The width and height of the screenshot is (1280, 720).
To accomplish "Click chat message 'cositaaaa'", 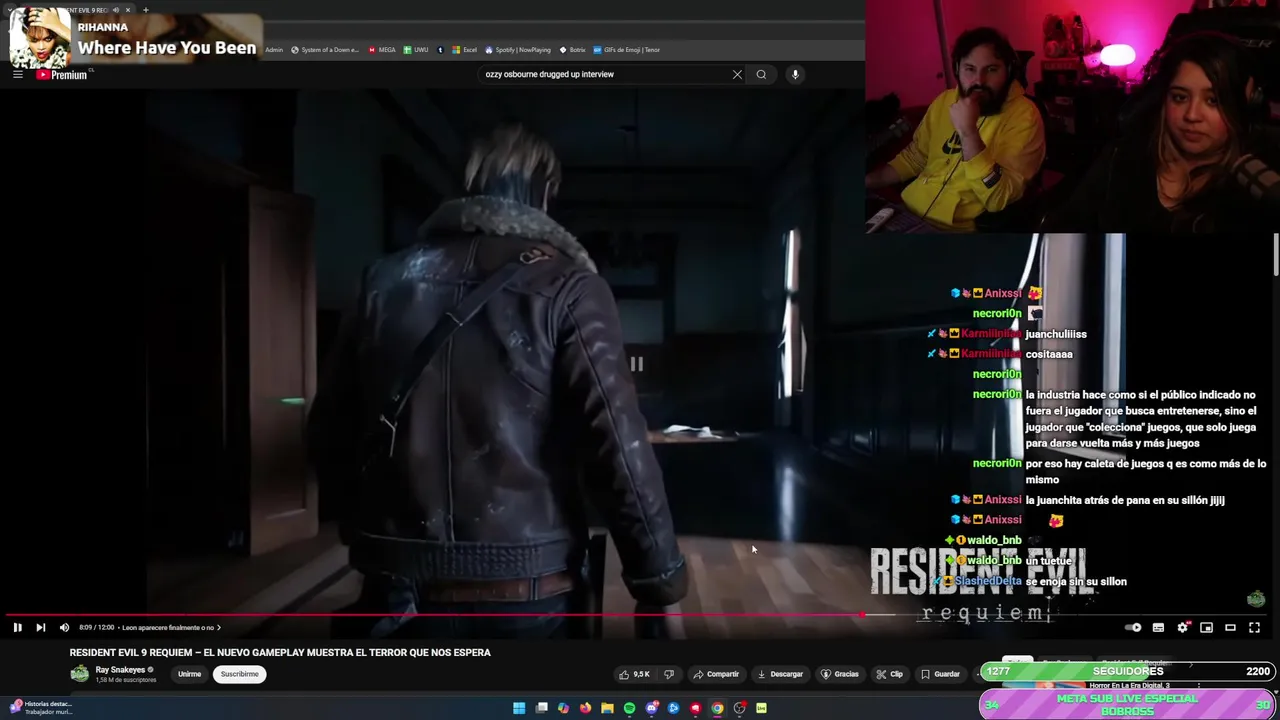I will [1049, 354].
